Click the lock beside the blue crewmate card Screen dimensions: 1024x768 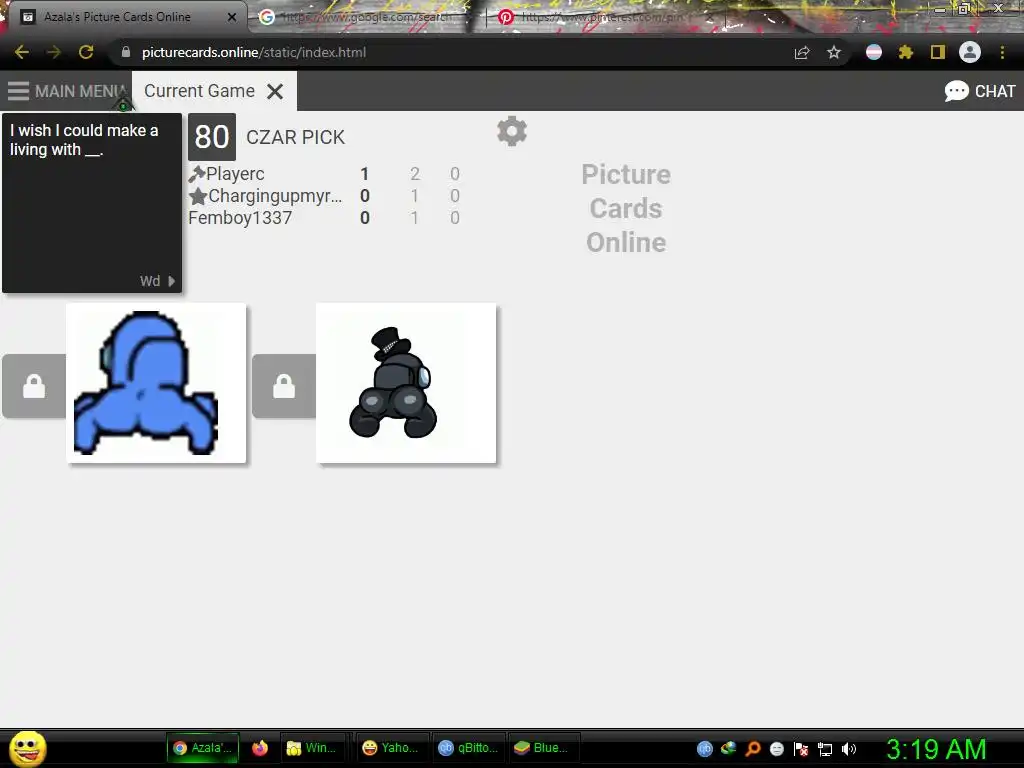click(34, 386)
